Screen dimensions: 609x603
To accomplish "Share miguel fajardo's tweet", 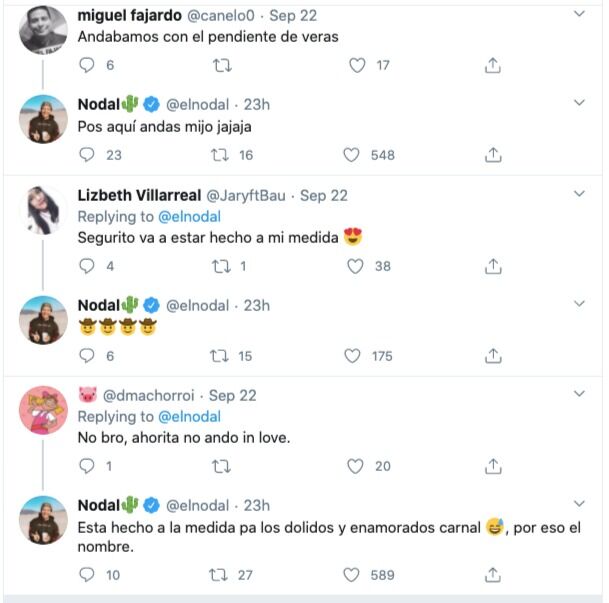I will pyautogui.click(x=492, y=65).
